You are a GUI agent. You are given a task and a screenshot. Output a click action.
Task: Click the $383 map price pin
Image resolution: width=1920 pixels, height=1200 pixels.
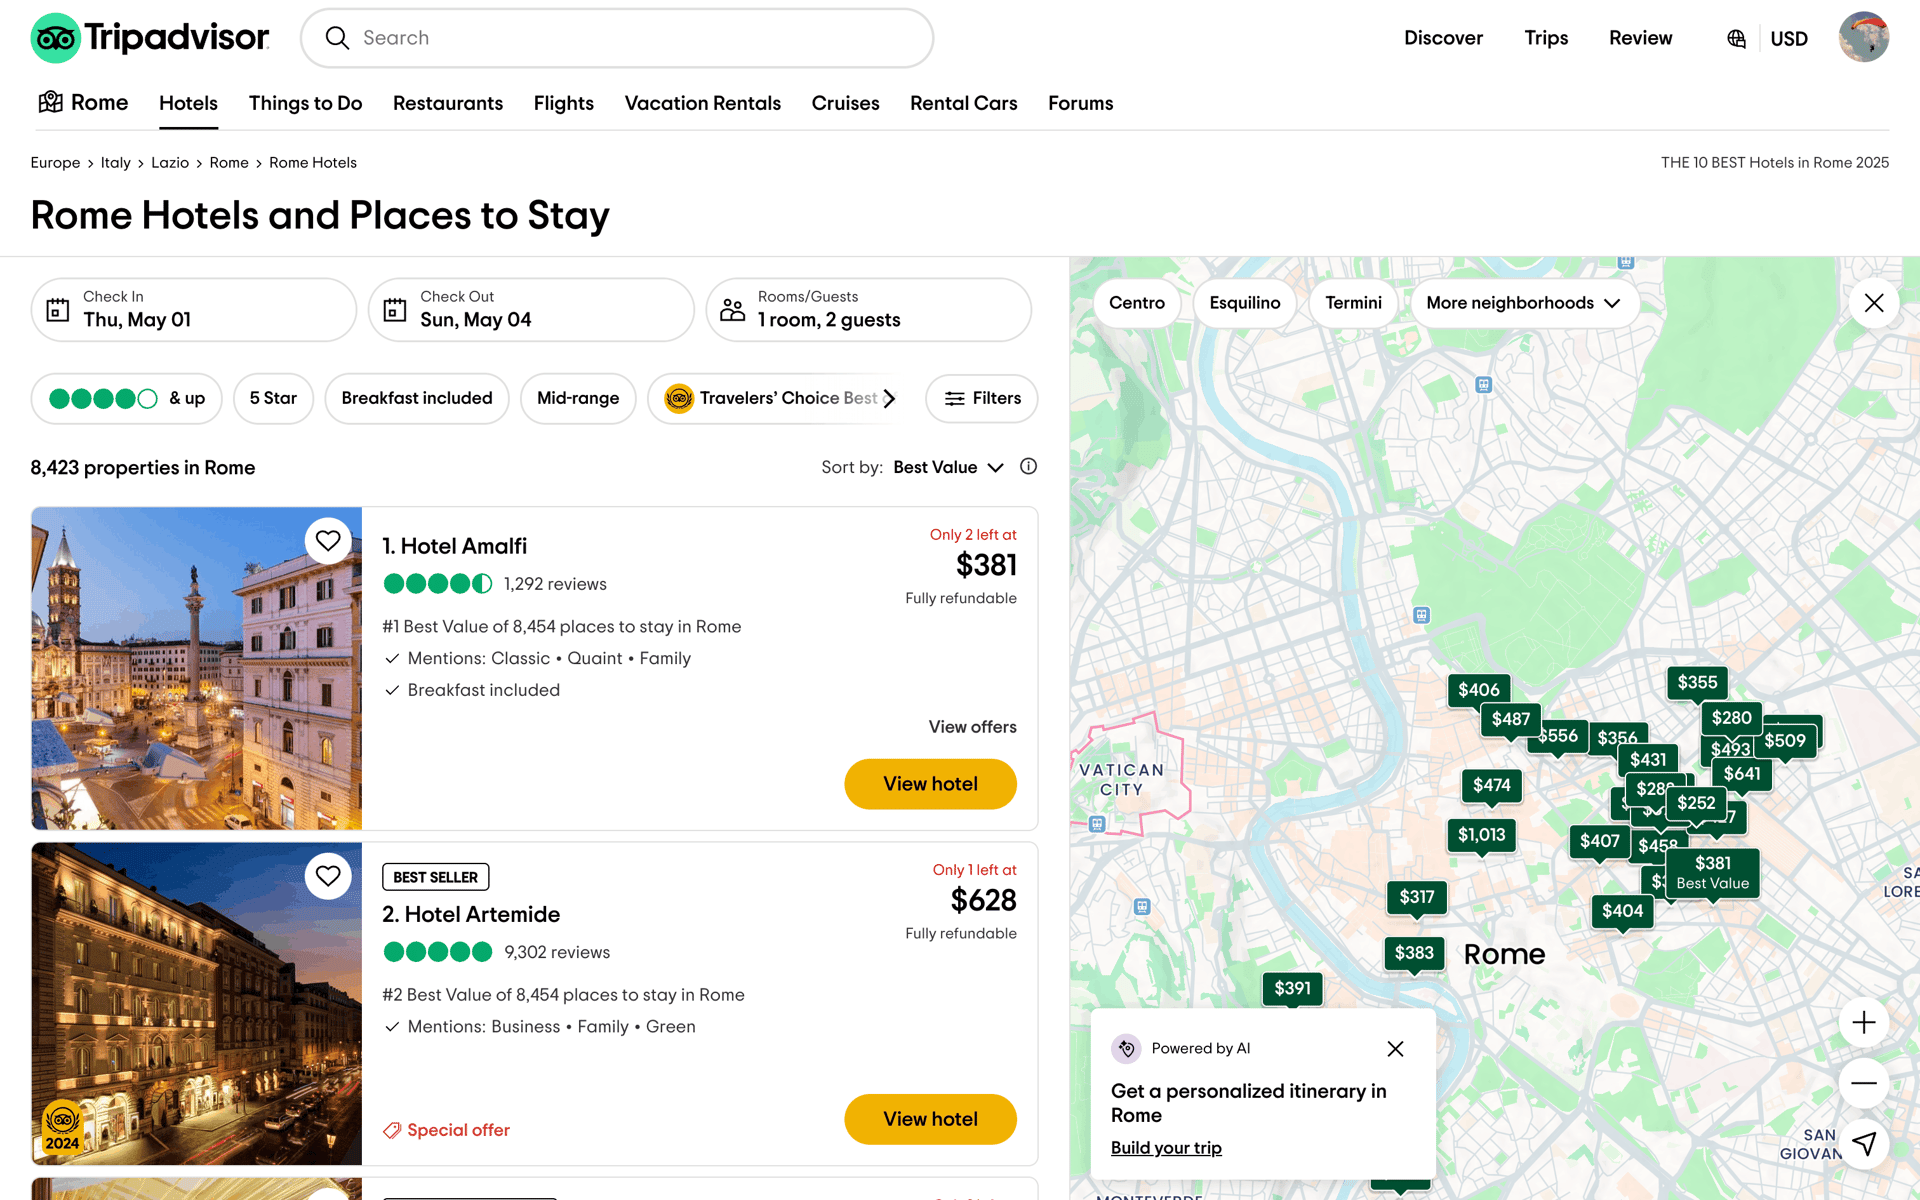(x=1414, y=953)
